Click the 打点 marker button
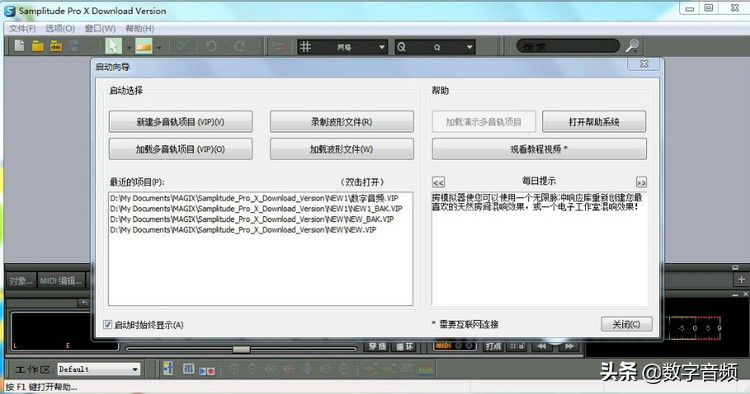 pos(493,346)
